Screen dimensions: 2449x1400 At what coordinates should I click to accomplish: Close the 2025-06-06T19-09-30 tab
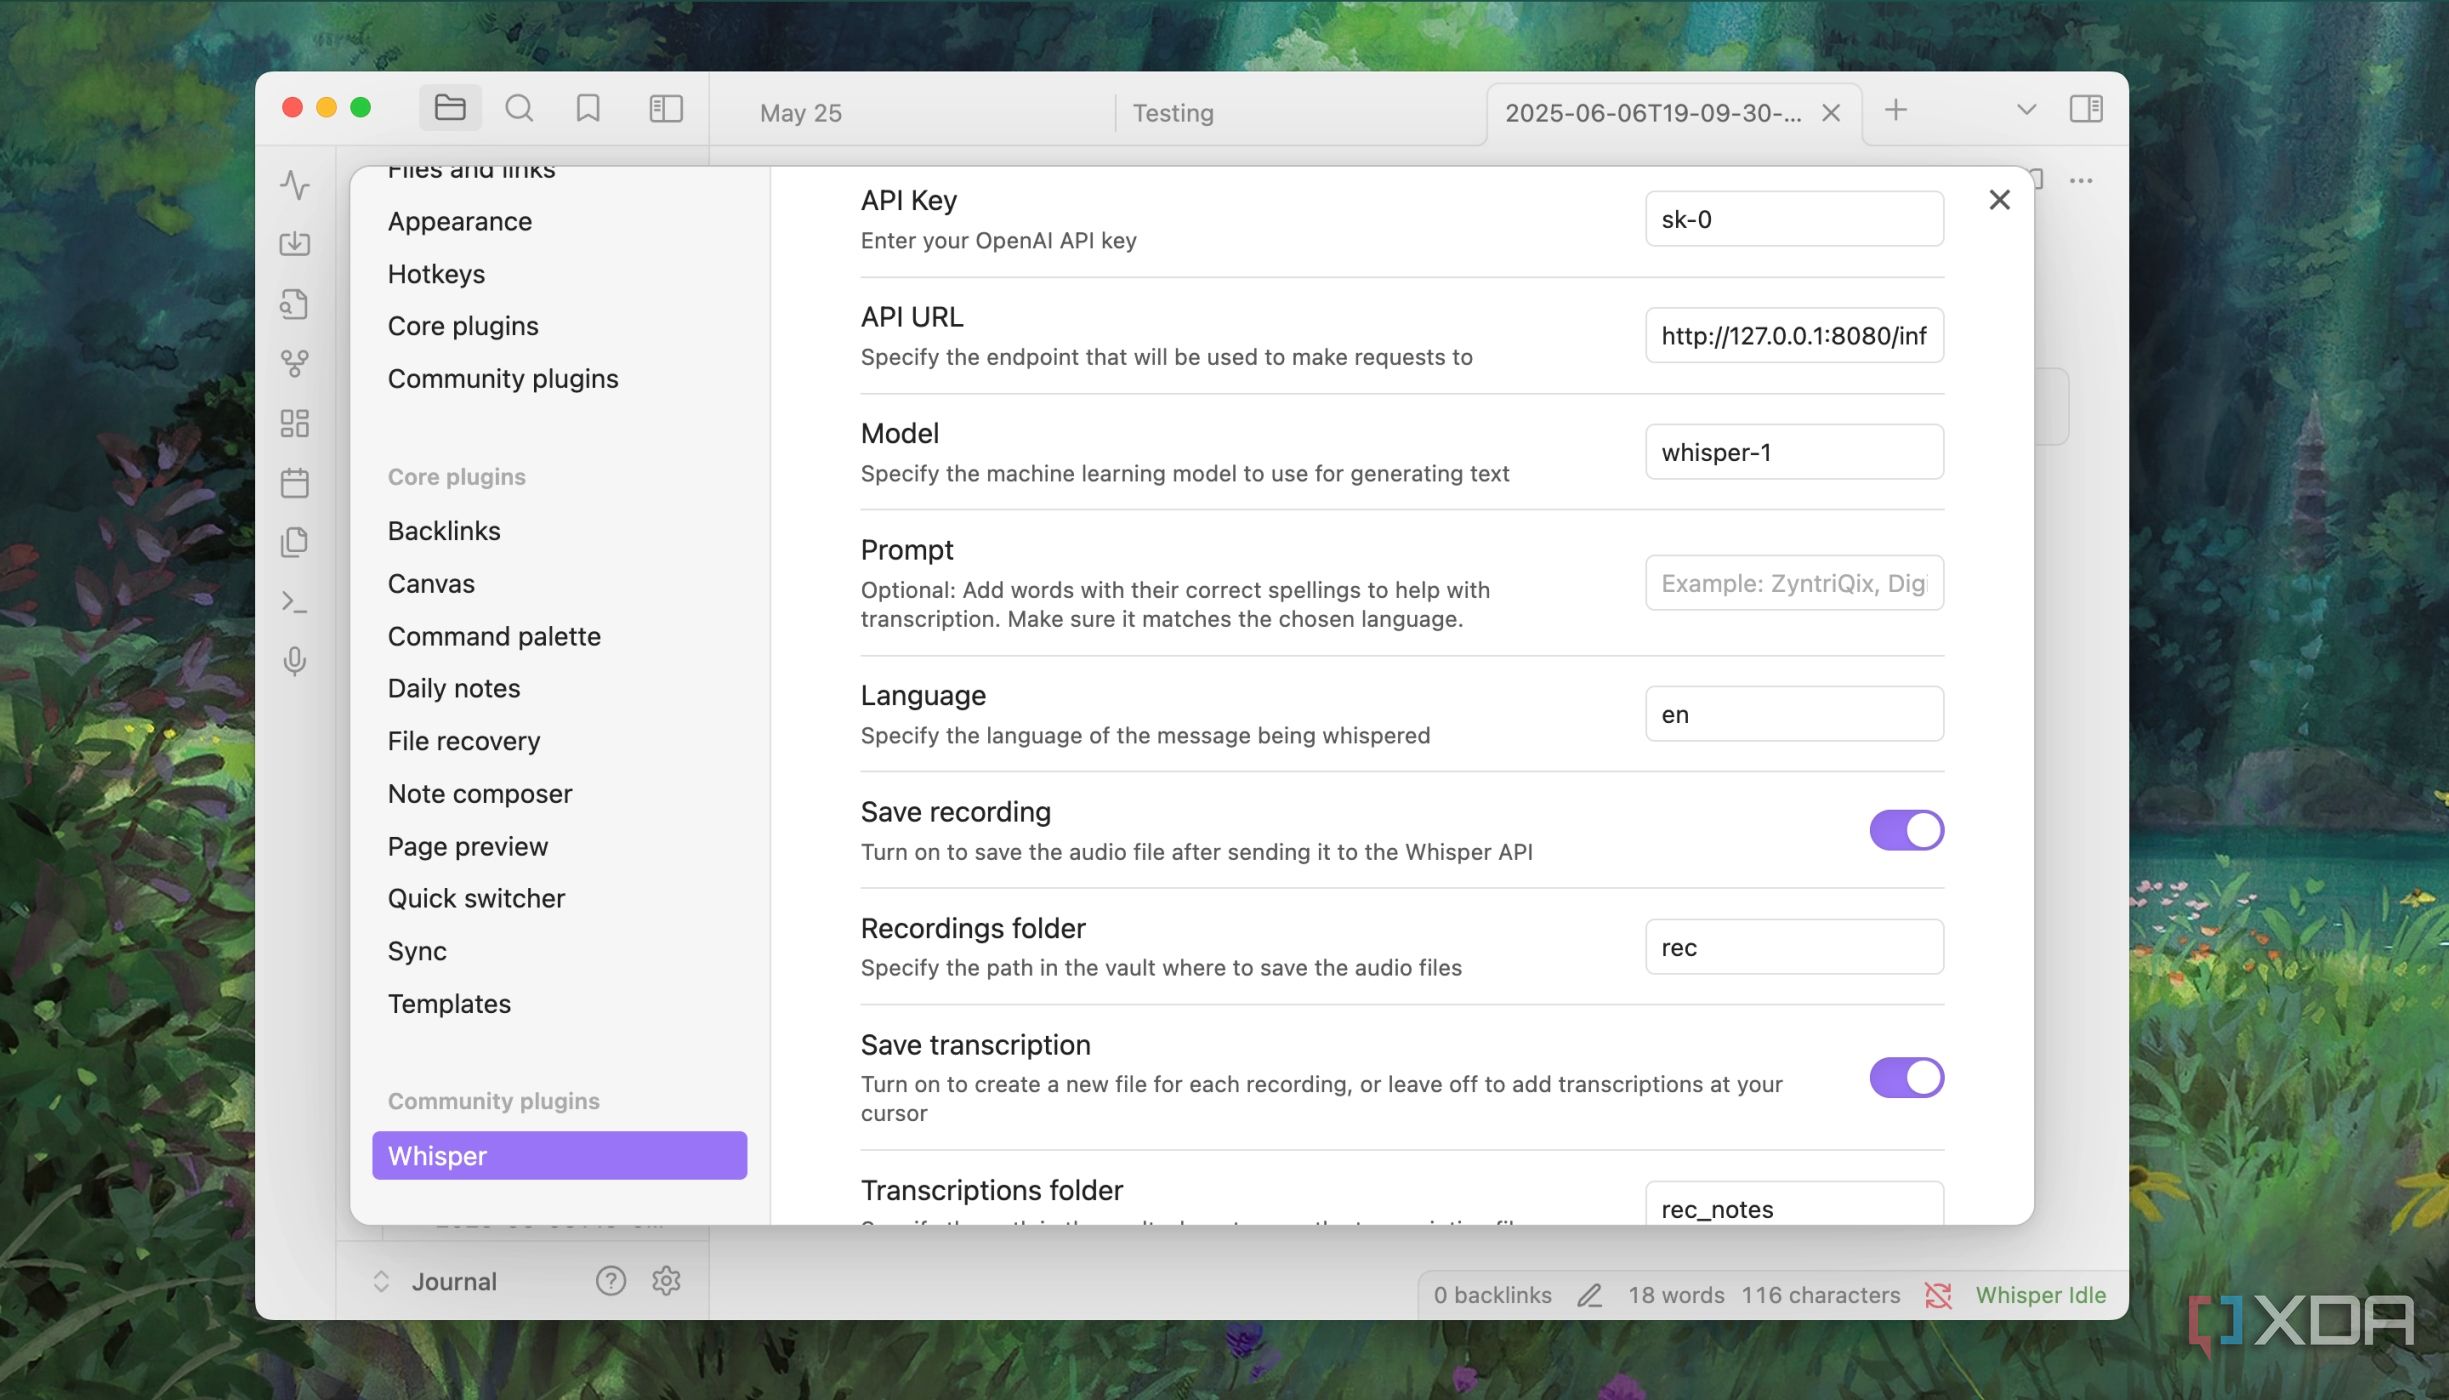tap(1831, 113)
